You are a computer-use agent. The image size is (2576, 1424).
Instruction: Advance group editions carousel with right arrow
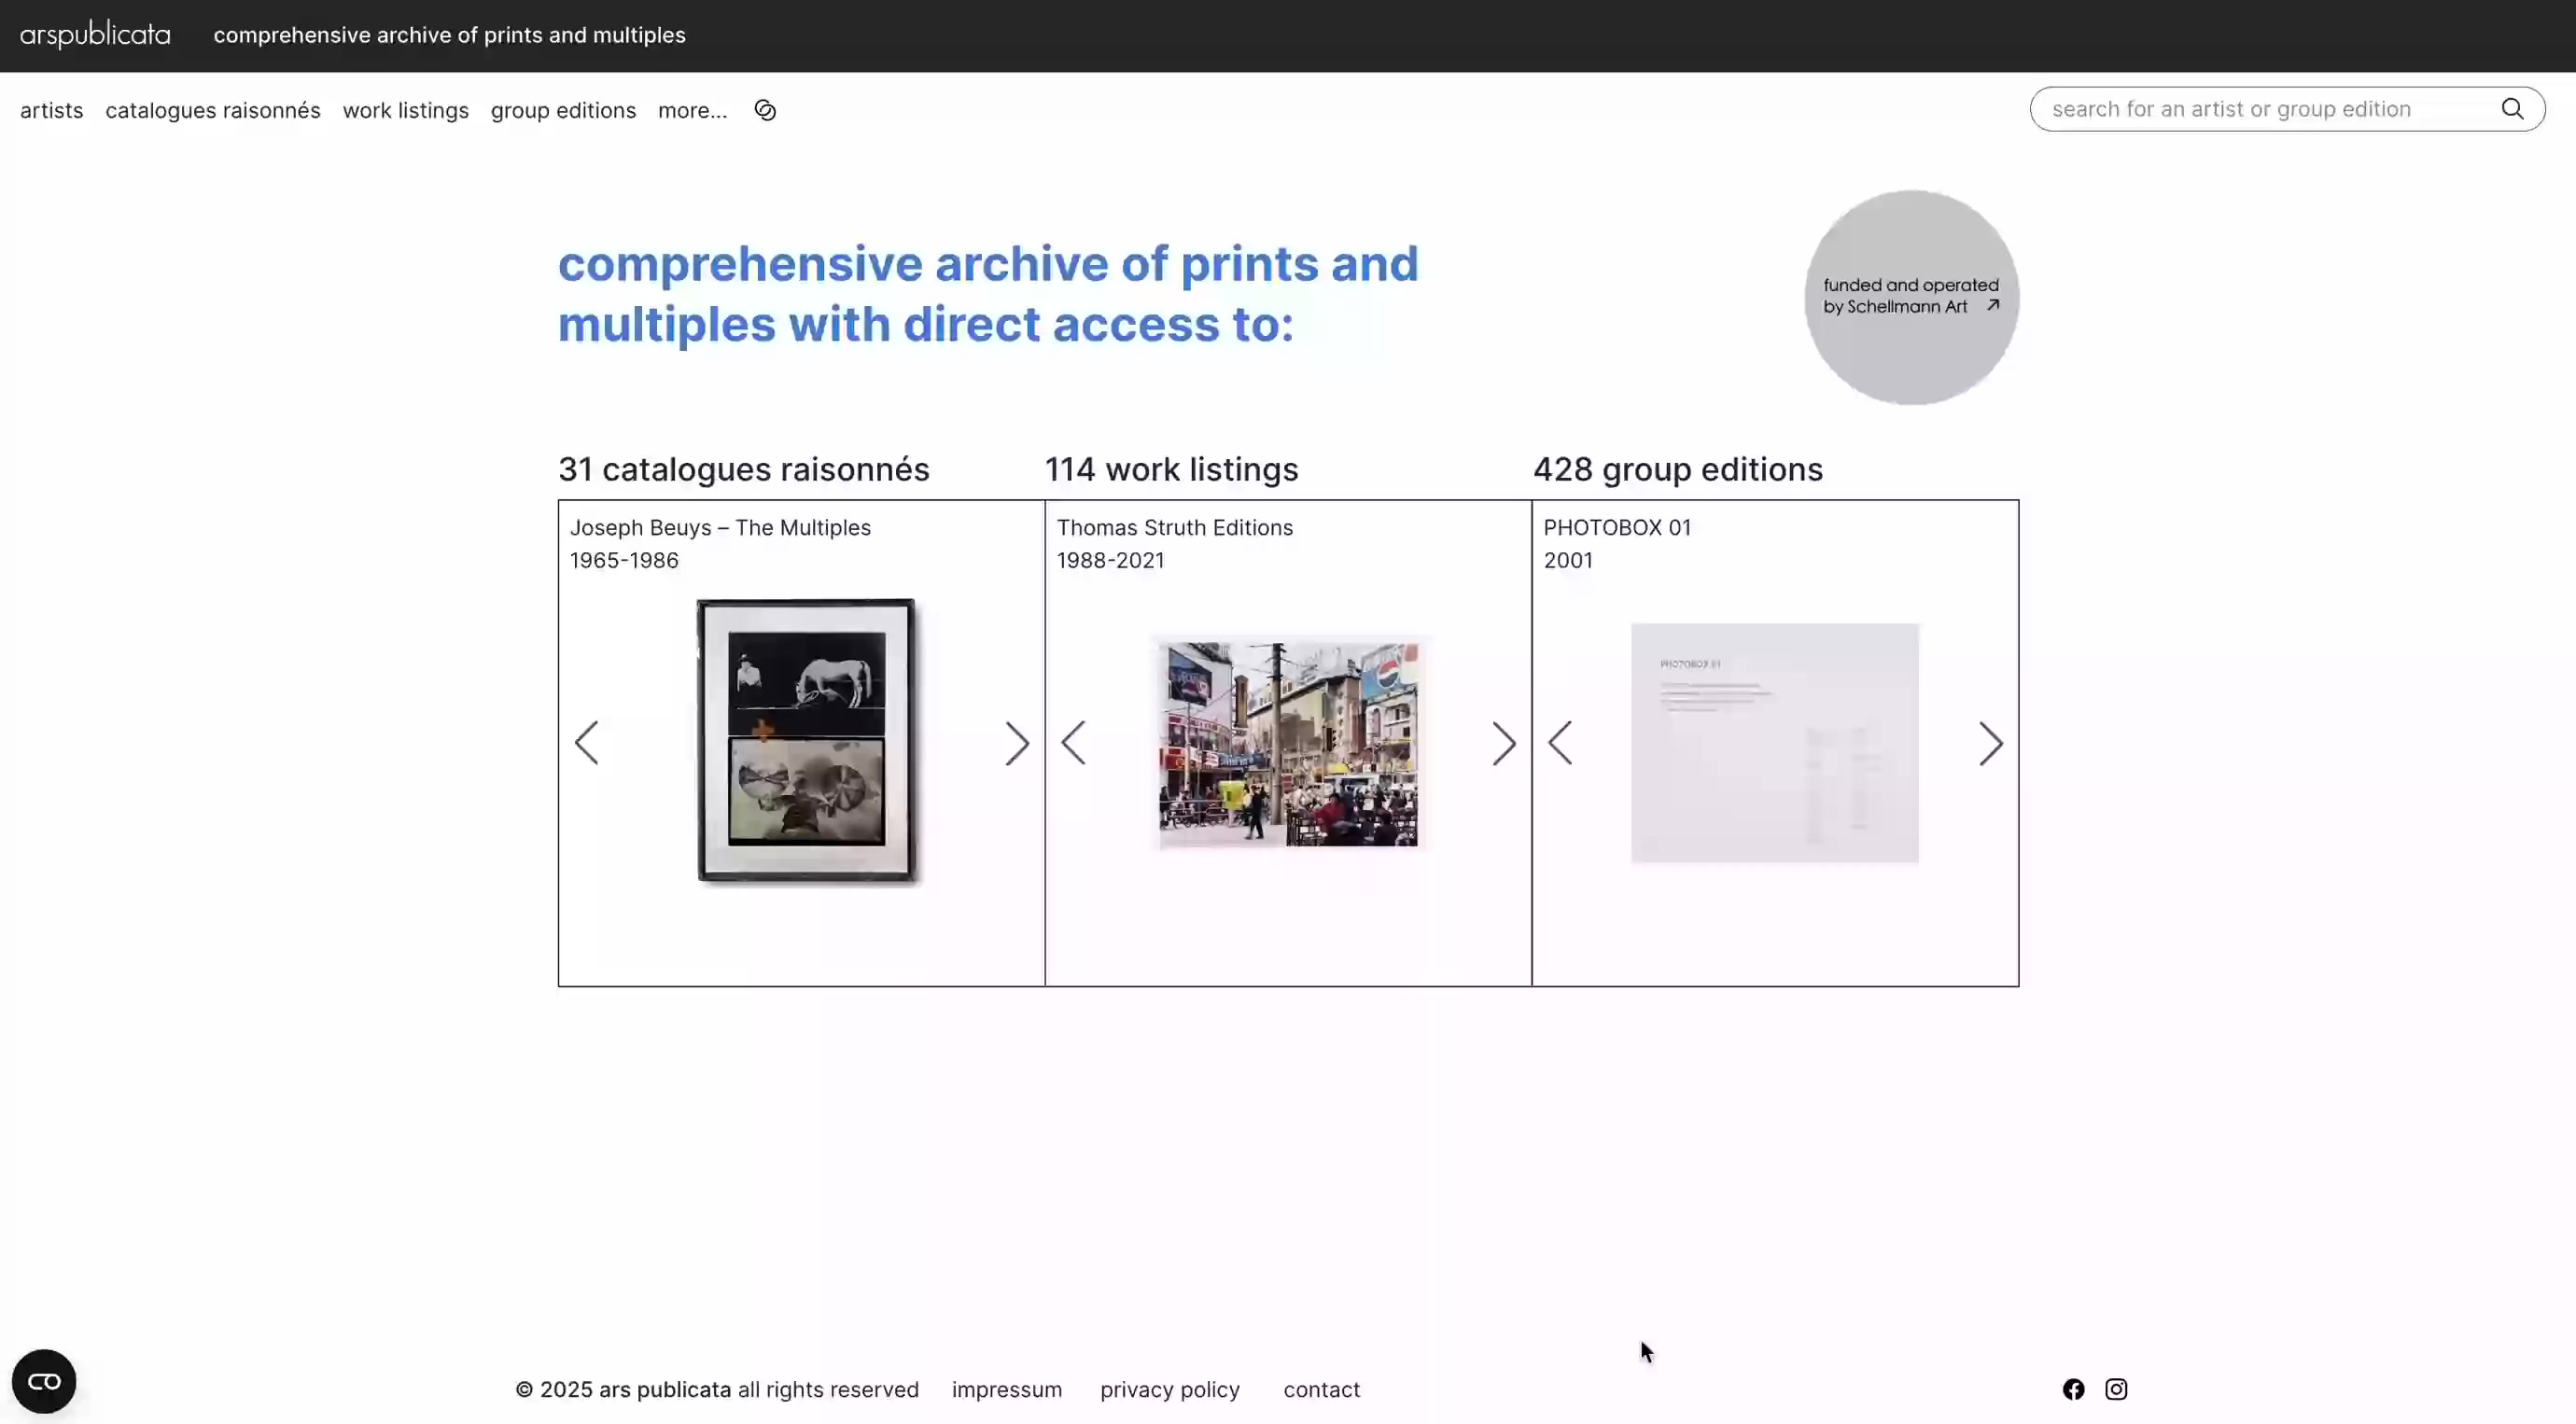[1990, 744]
